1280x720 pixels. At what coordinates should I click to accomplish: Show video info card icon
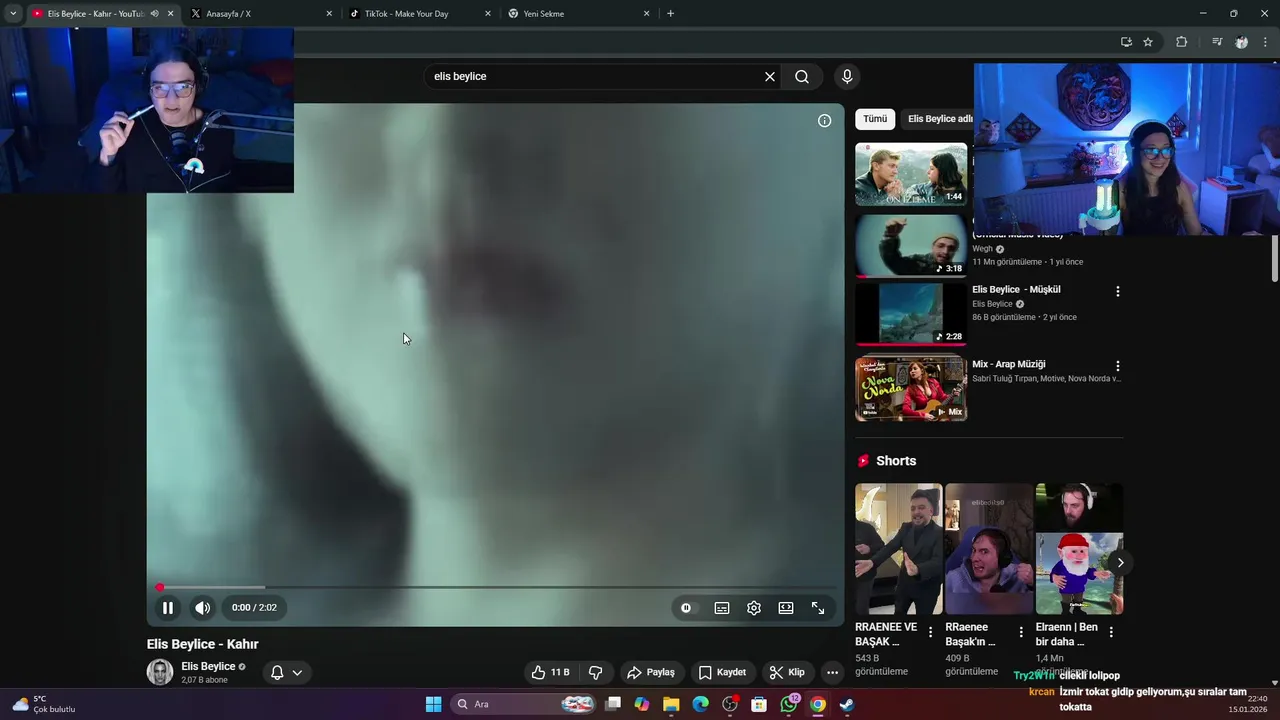tap(824, 121)
